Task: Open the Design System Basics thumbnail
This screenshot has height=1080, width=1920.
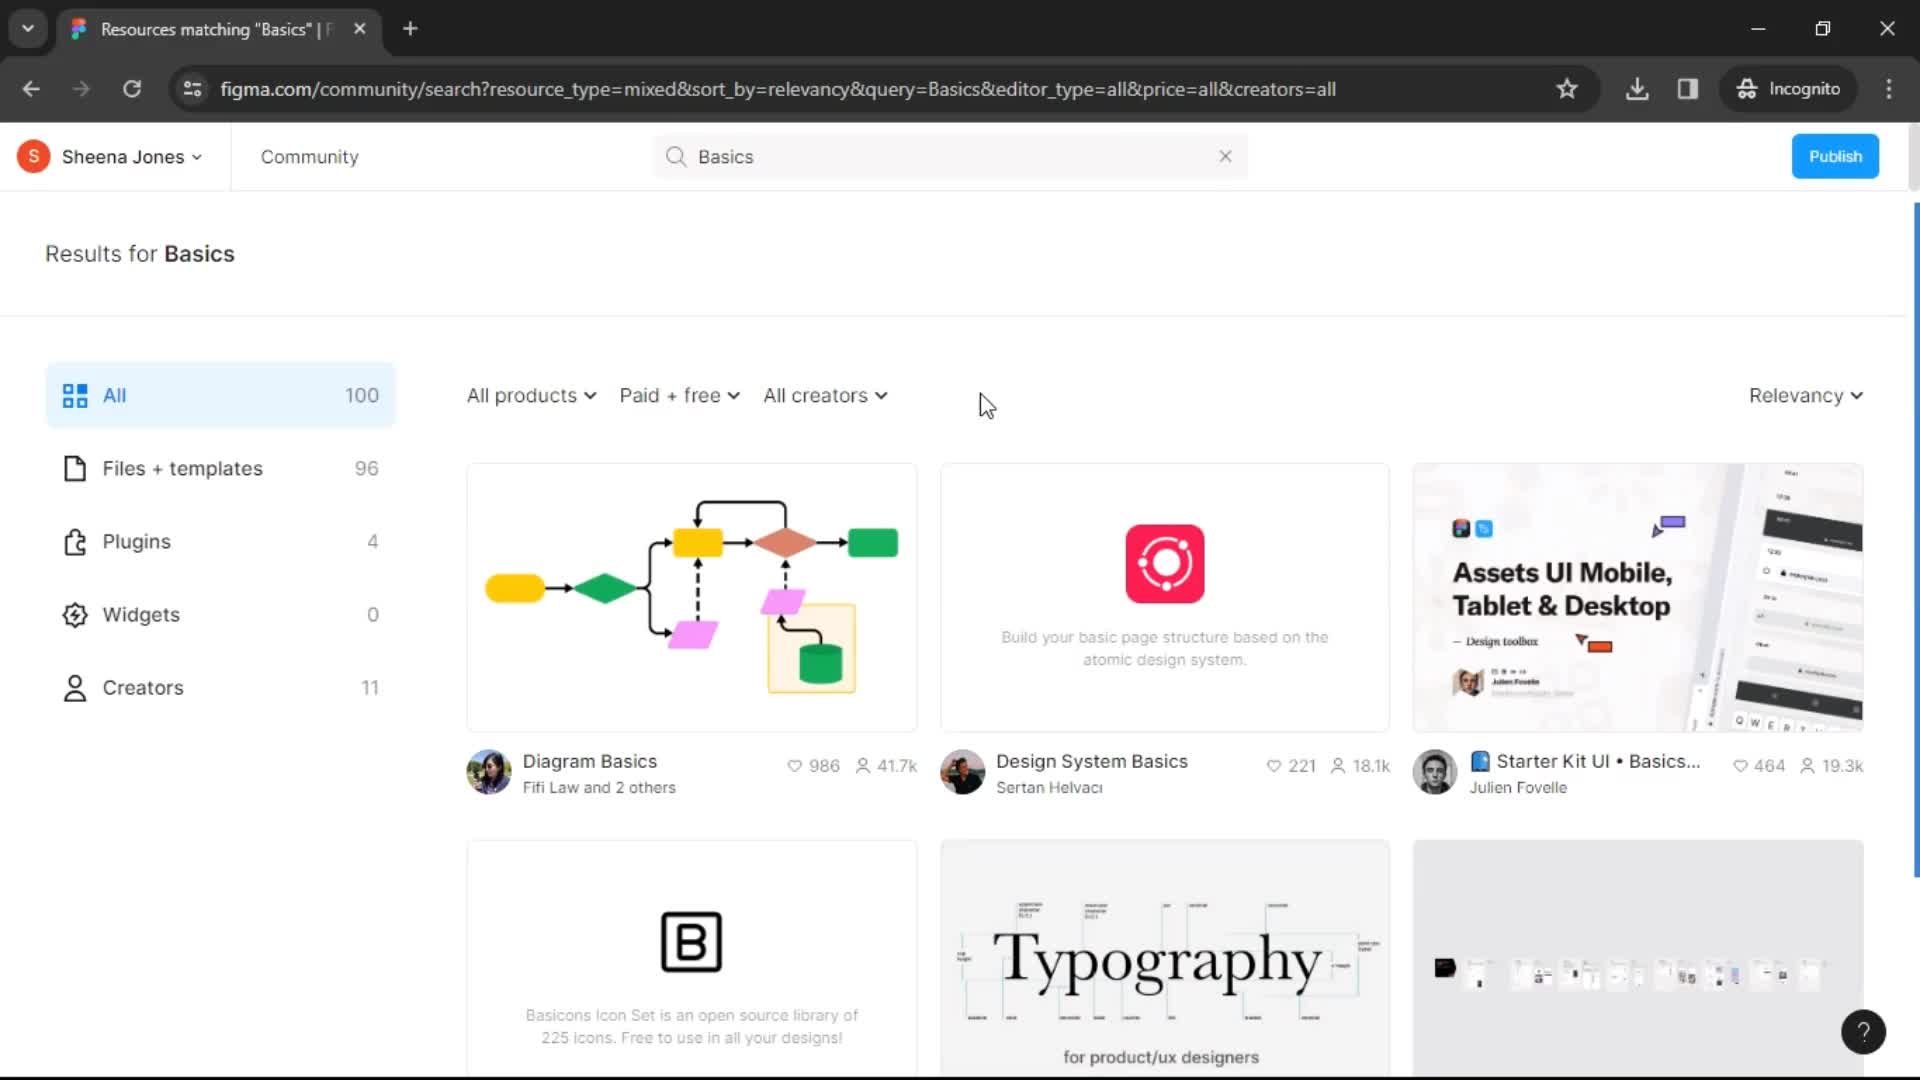Action: pos(1164,597)
